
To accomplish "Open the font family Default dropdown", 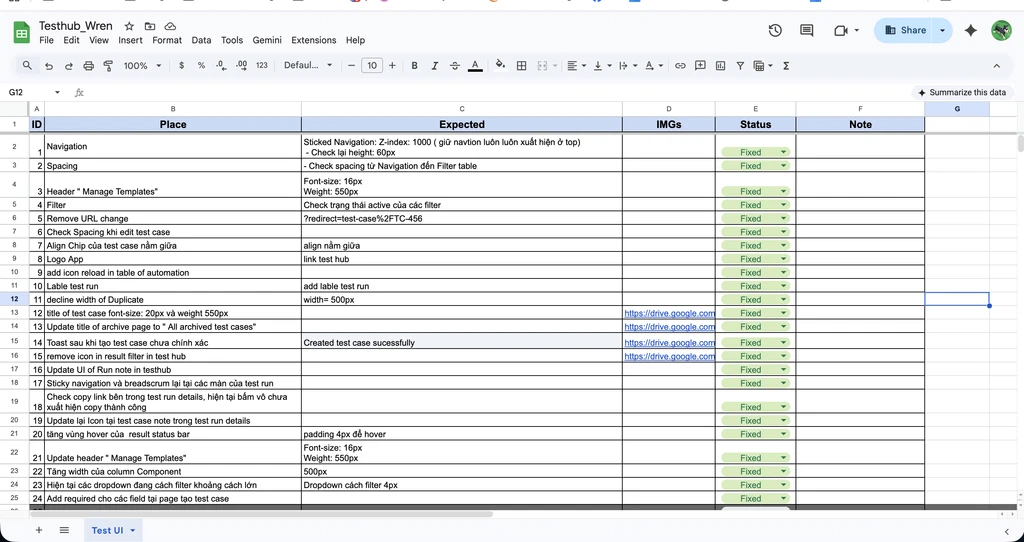I will (308, 66).
